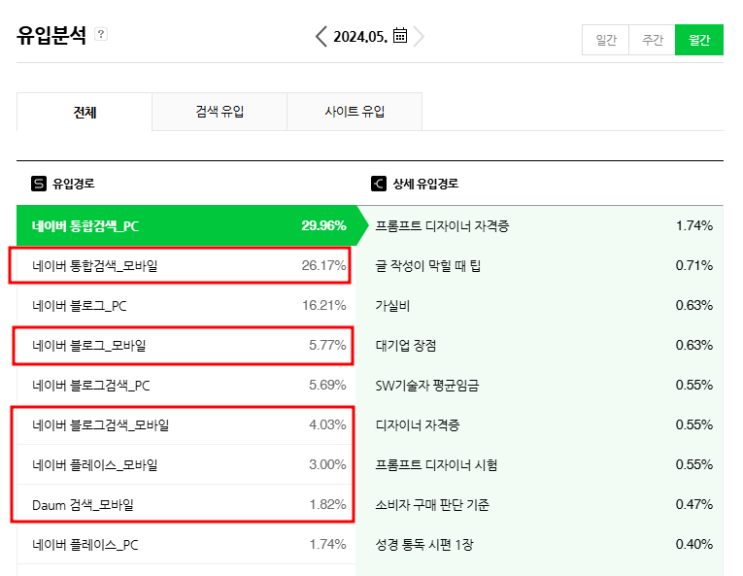Select the 네이버 블로그검색_PC row
This screenshot has height=576, width=743.
pos(186,385)
